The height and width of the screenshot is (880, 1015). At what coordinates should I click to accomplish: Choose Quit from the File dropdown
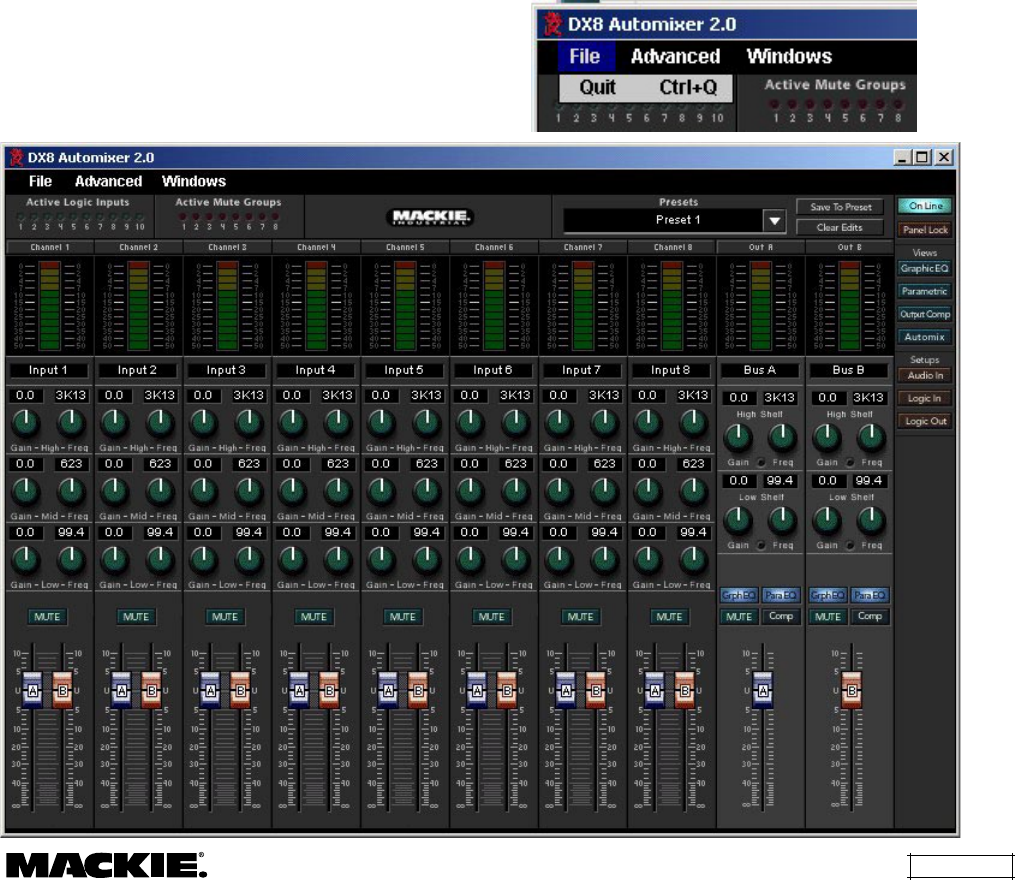(x=646, y=87)
